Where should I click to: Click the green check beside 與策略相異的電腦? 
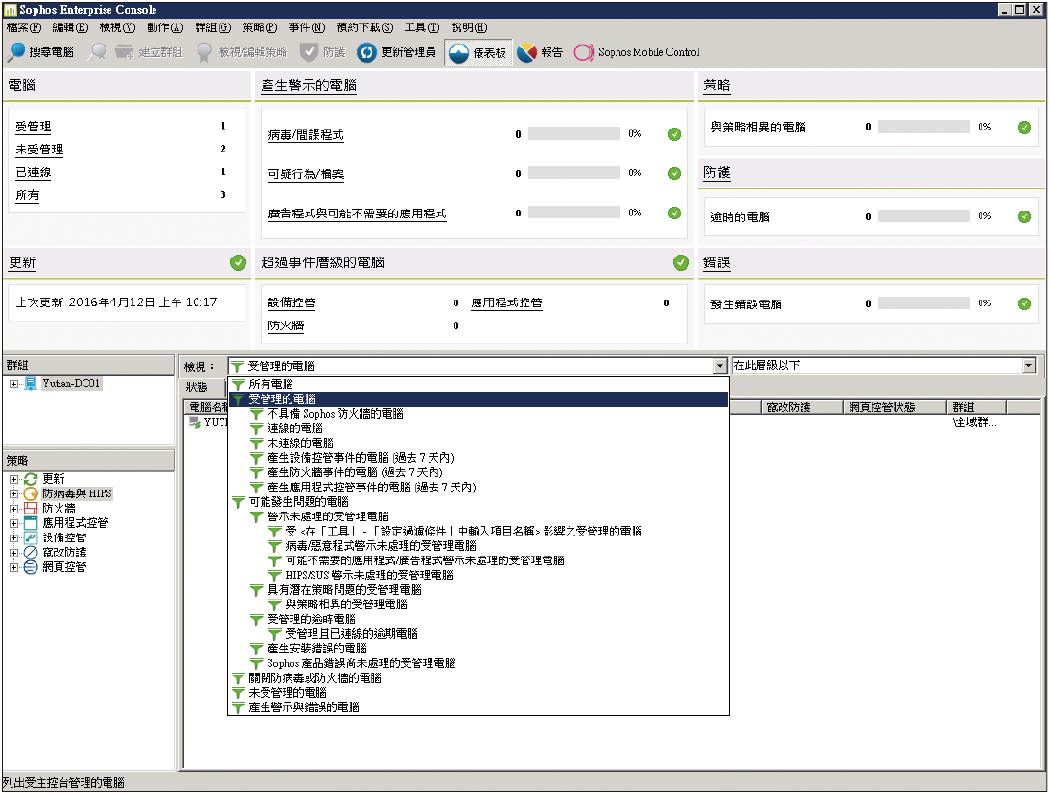[1024, 127]
